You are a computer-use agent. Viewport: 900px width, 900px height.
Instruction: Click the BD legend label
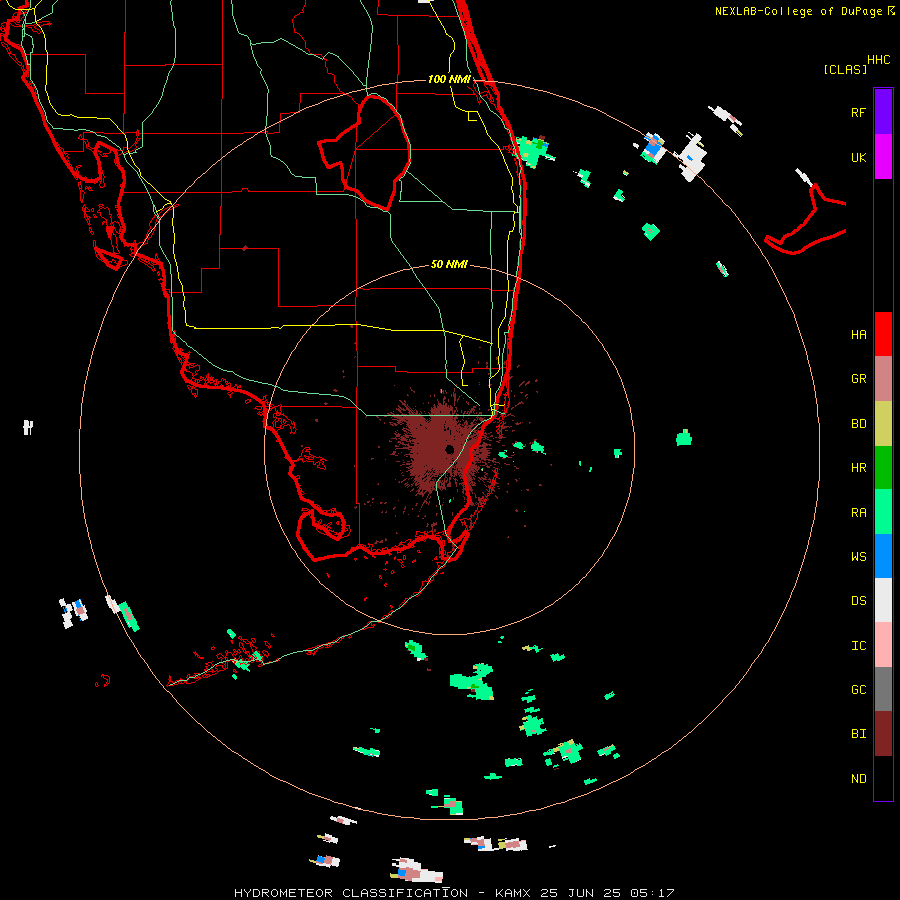tap(858, 423)
